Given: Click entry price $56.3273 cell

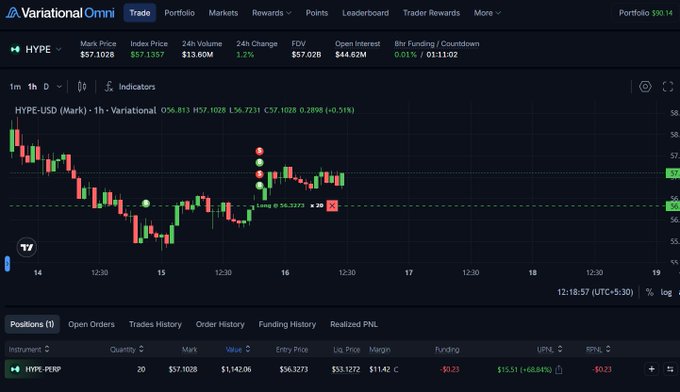Looking at the screenshot, I should point(294,369).
